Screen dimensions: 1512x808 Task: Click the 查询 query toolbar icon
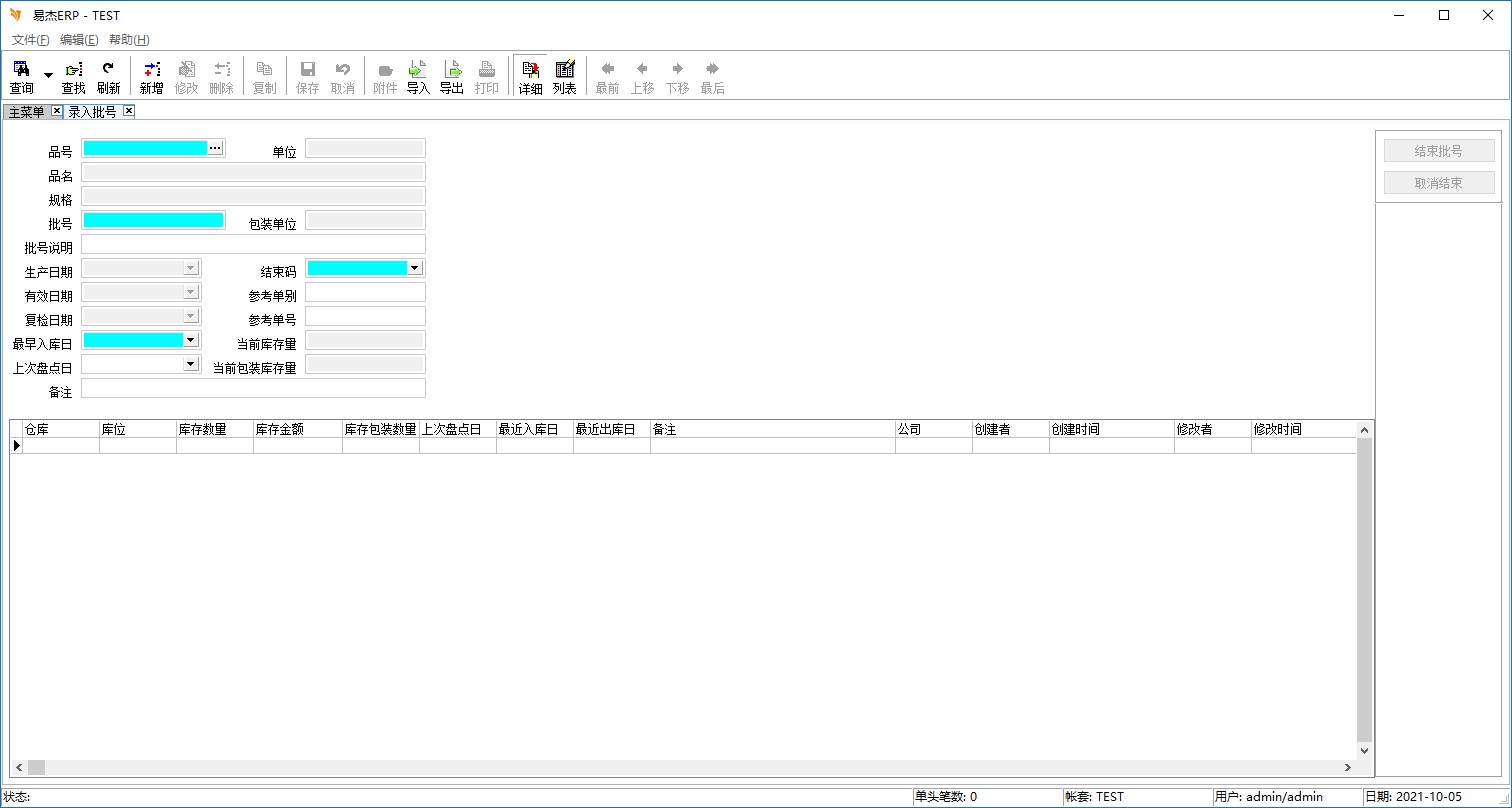[x=21, y=77]
